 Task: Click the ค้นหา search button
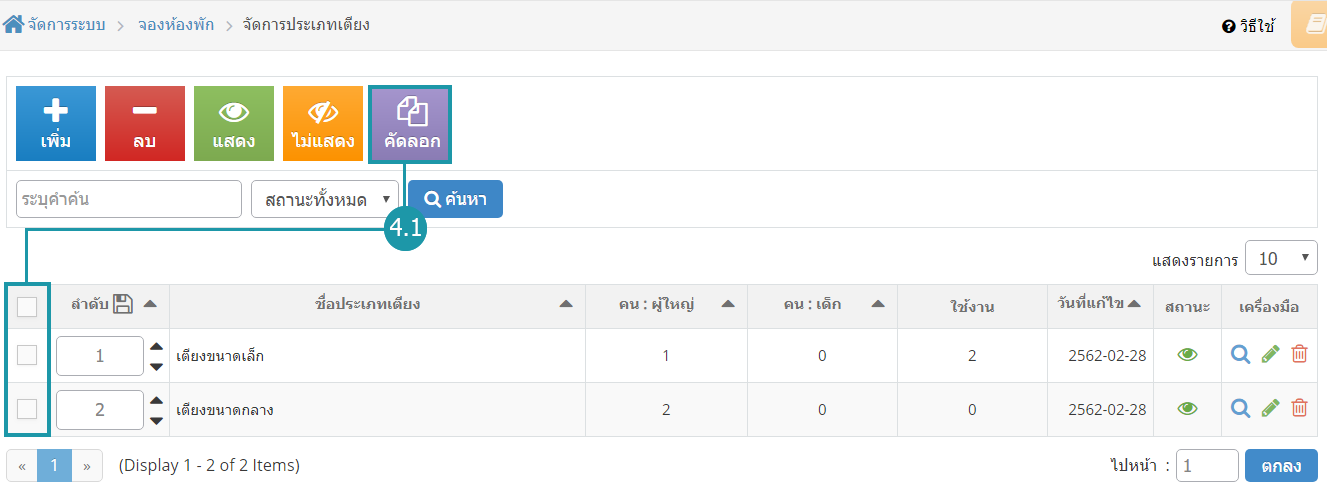[x=455, y=199]
